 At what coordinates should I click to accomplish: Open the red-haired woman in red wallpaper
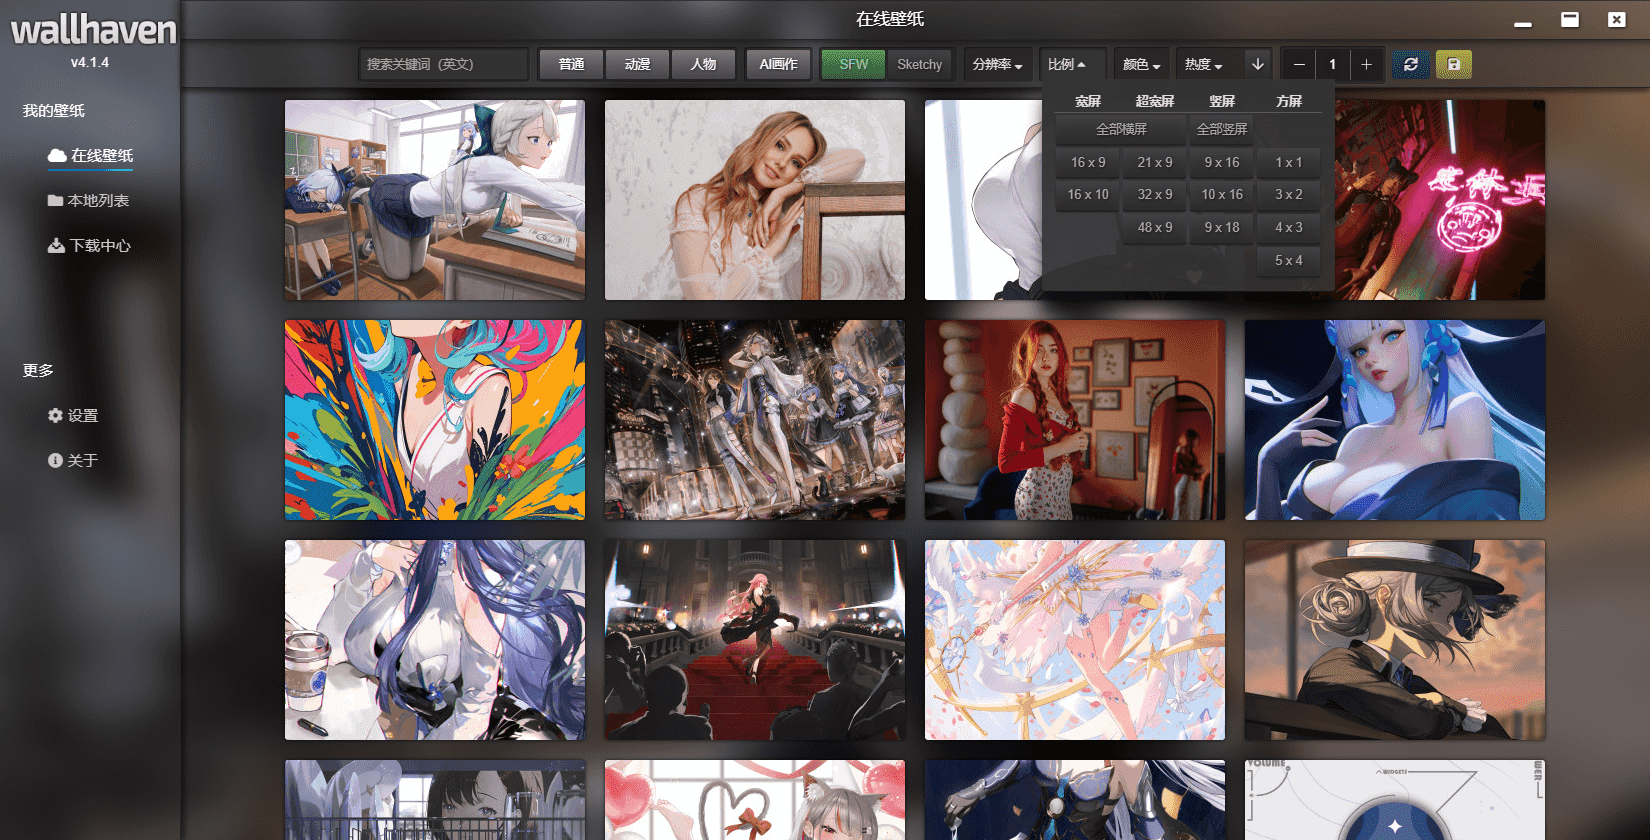tap(1075, 420)
